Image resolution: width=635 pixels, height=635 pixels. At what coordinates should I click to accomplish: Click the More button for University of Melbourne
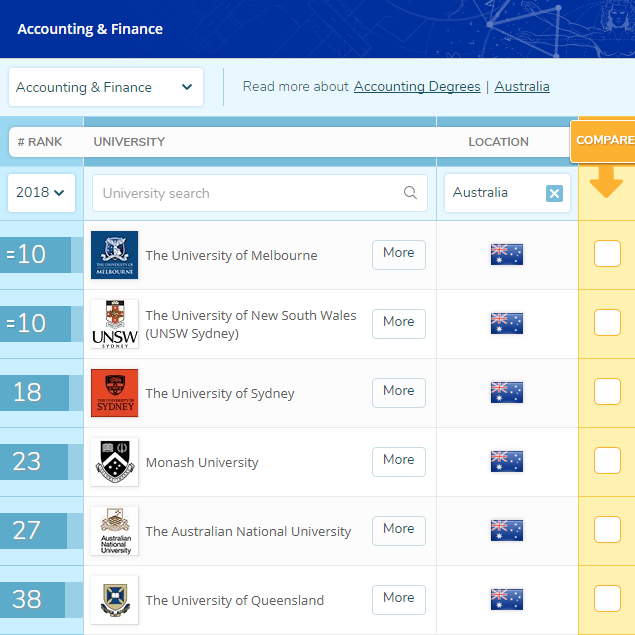coord(399,255)
